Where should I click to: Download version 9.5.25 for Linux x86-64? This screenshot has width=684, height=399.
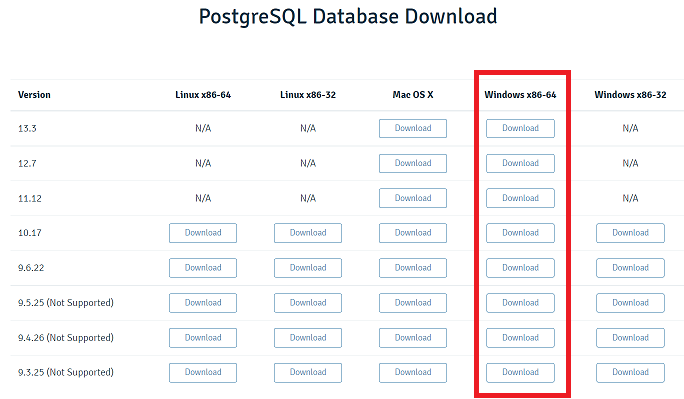coord(203,303)
